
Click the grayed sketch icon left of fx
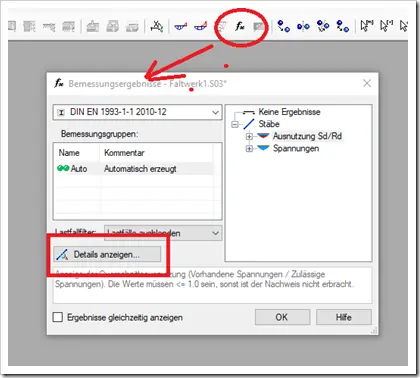pyautogui.click(x=221, y=26)
